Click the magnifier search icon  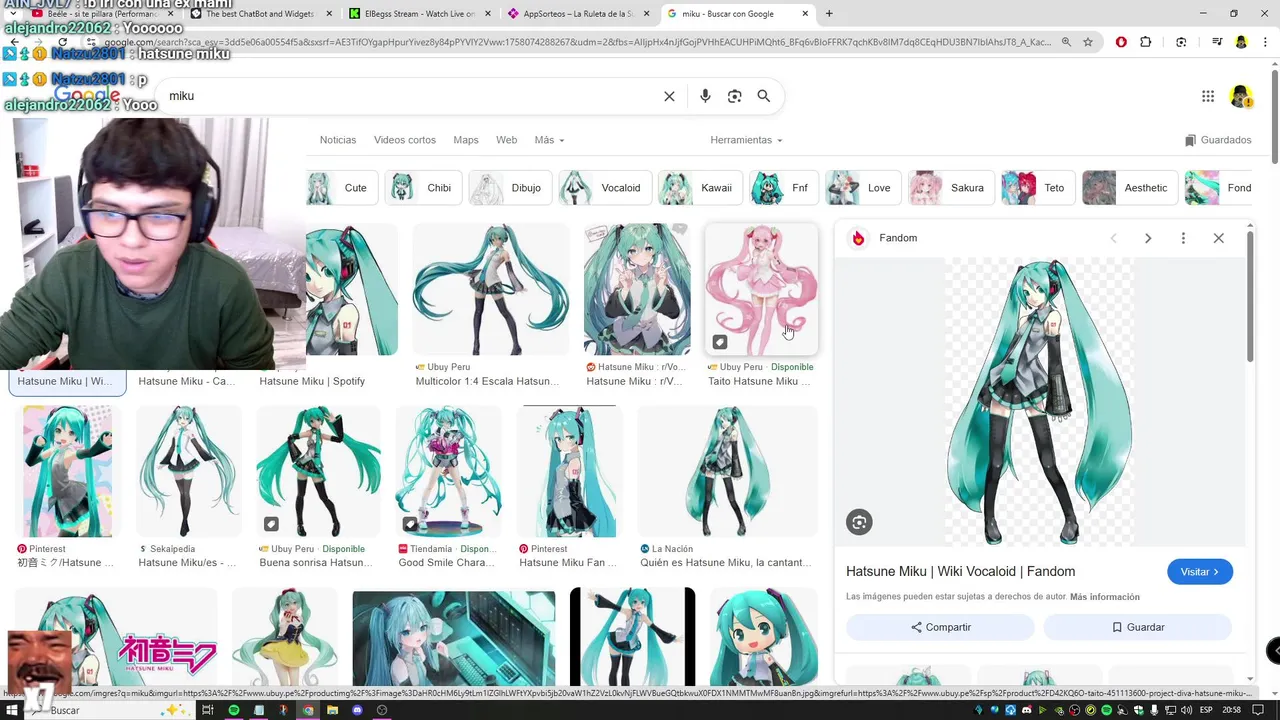point(764,96)
